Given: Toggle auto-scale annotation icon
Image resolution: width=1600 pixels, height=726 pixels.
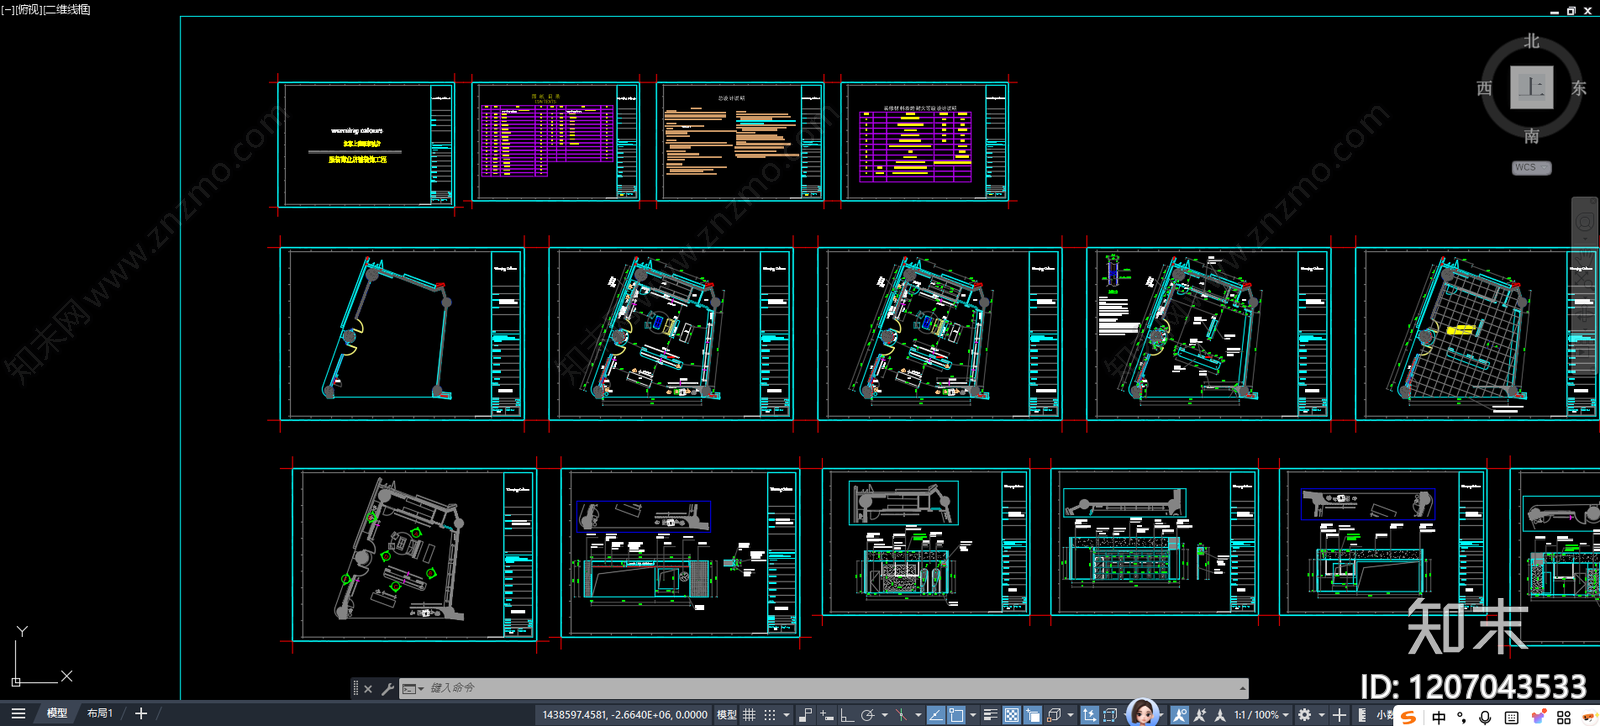Looking at the screenshot, I should click(1200, 715).
